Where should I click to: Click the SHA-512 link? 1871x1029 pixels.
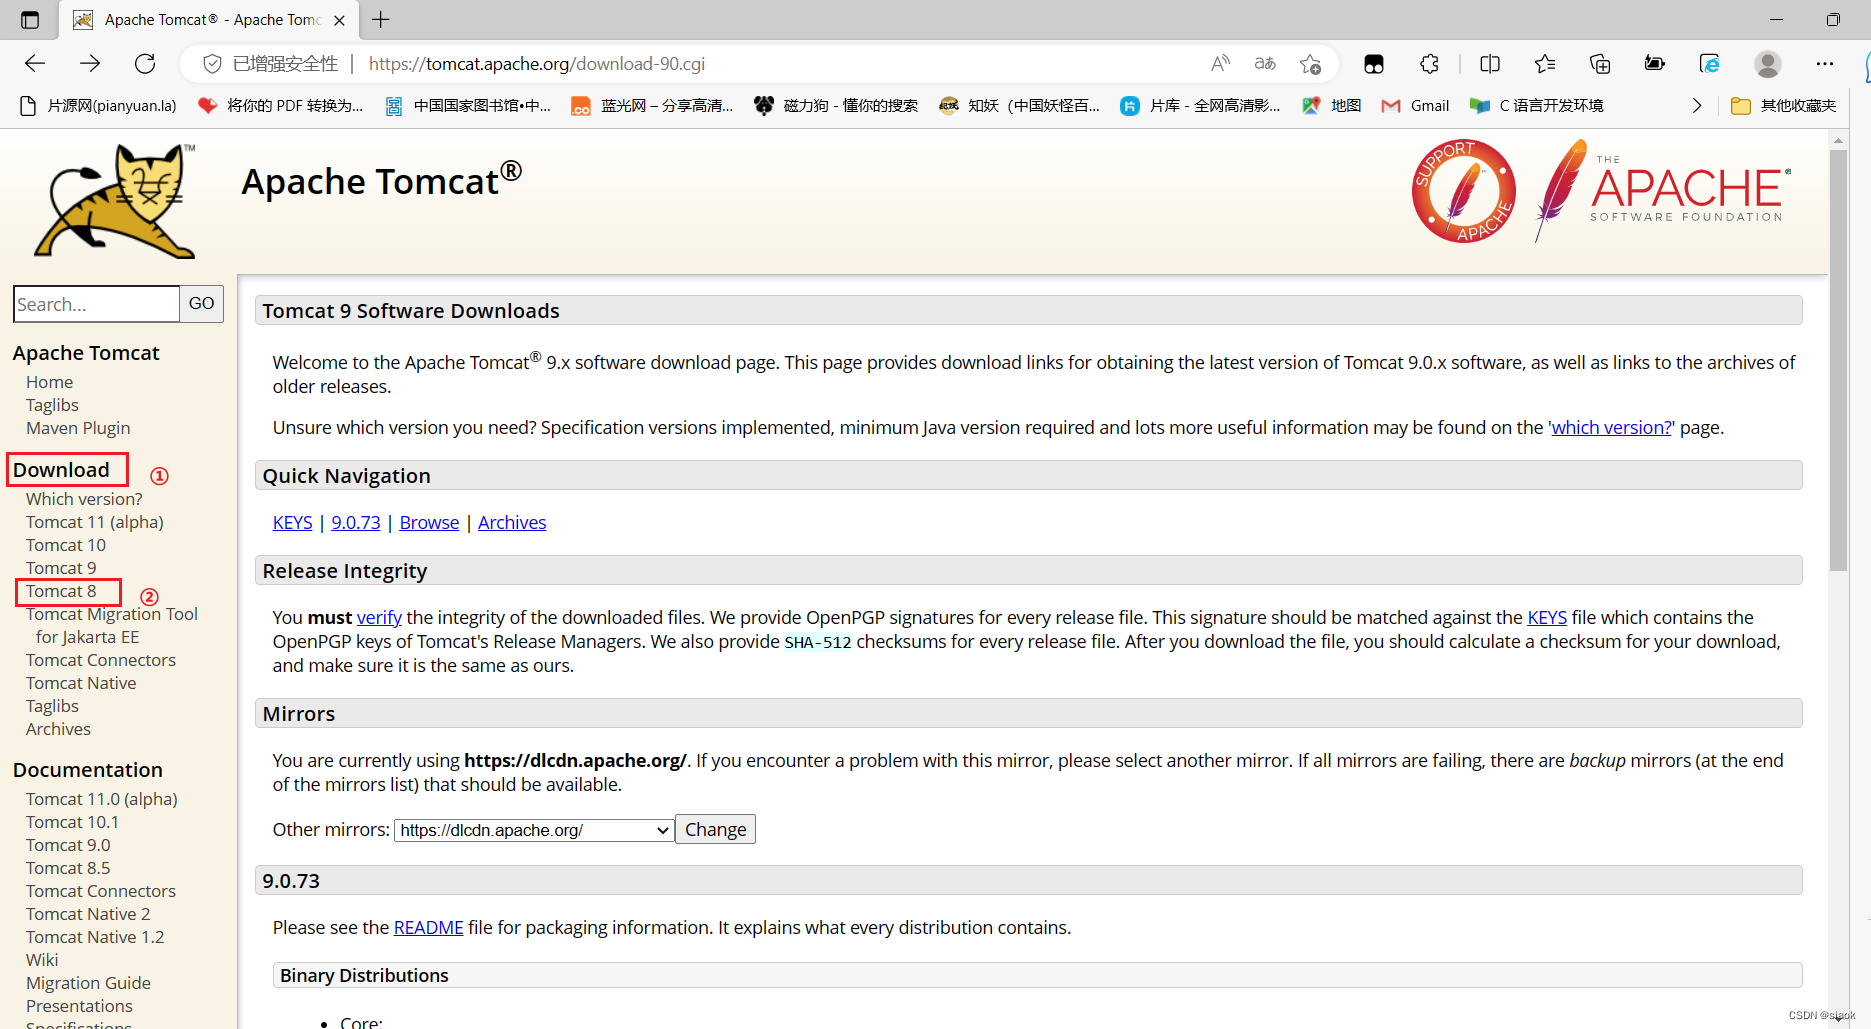coord(818,642)
